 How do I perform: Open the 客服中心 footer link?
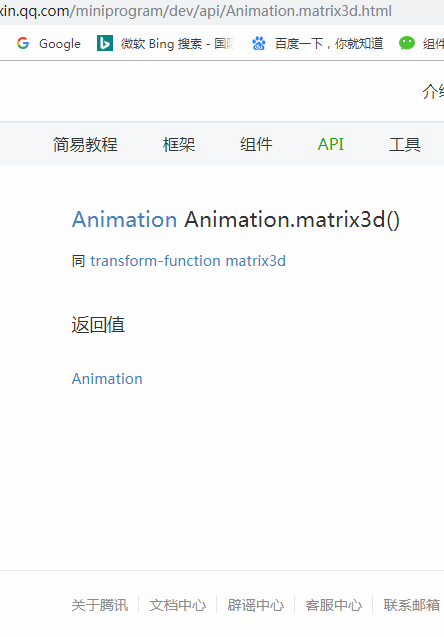click(334, 605)
